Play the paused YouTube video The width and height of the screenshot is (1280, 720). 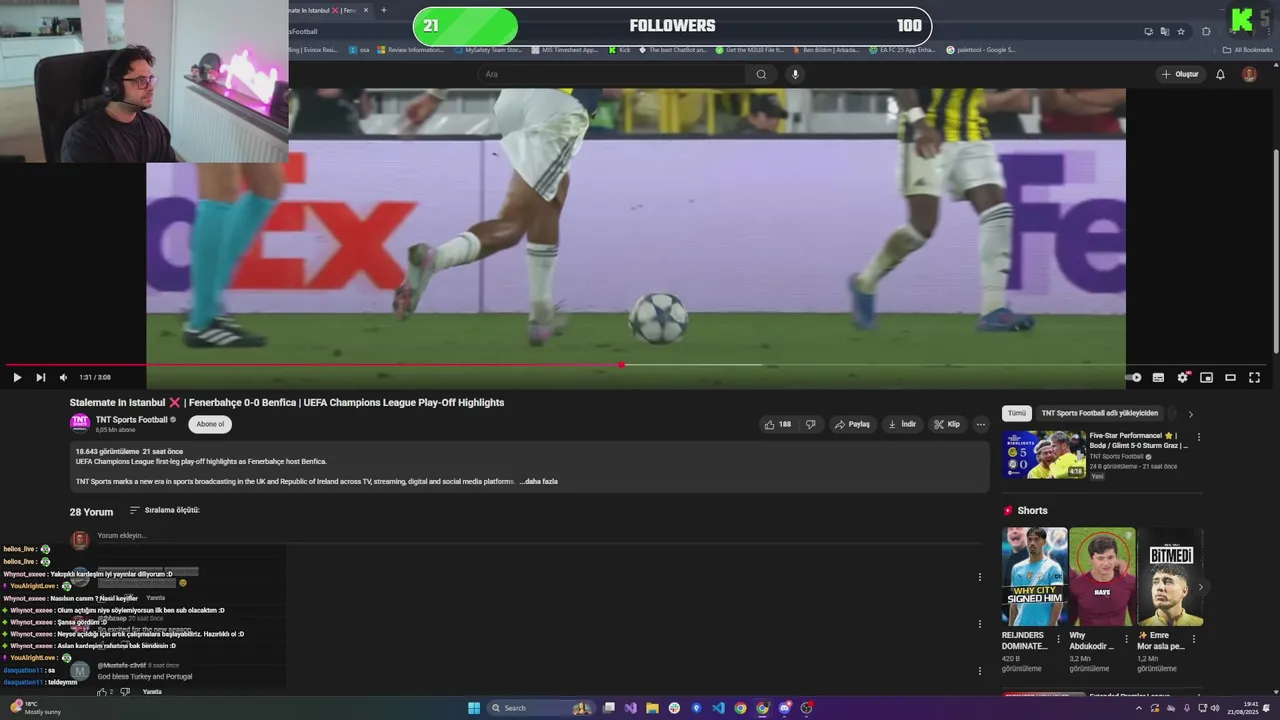coord(16,378)
